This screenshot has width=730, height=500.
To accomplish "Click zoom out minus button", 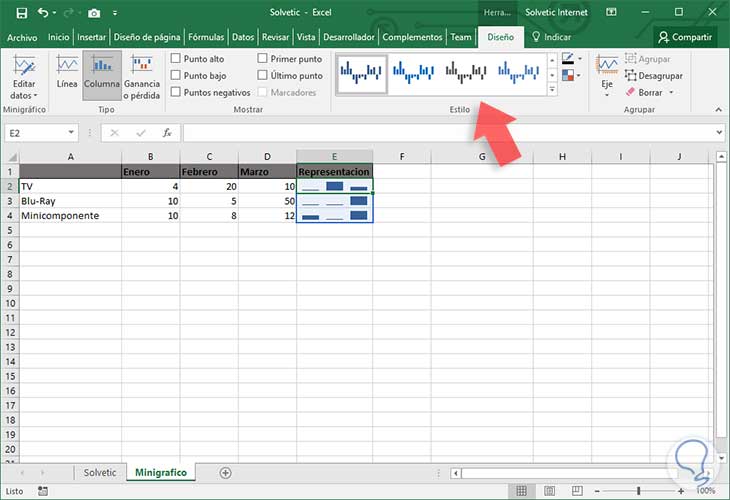I will click(x=597, y=491).
